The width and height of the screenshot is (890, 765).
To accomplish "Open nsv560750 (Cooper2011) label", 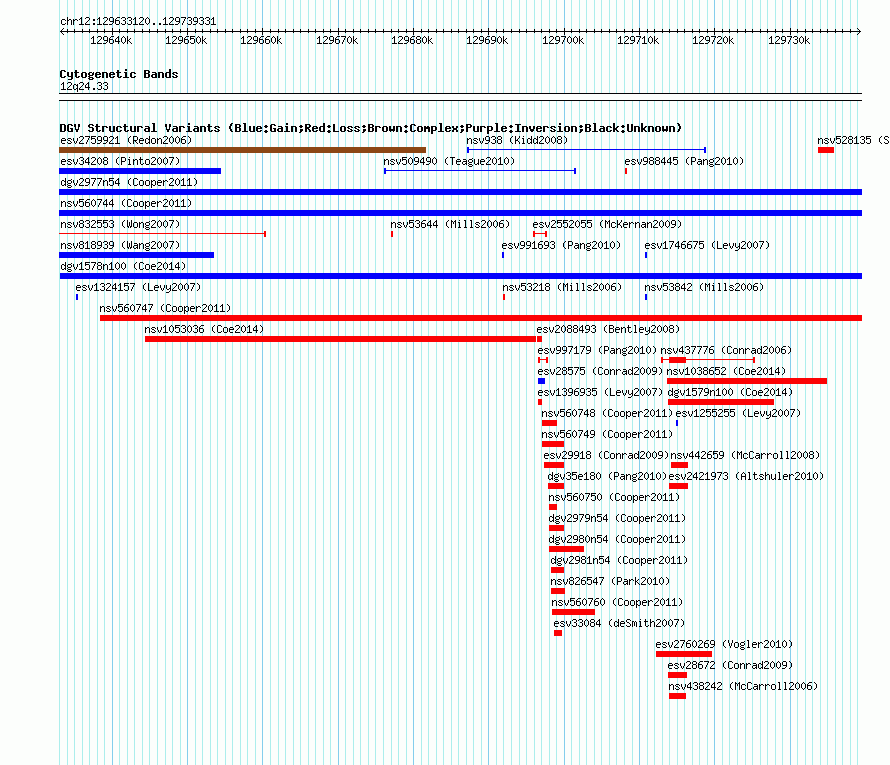I will (x=614, y=497).
